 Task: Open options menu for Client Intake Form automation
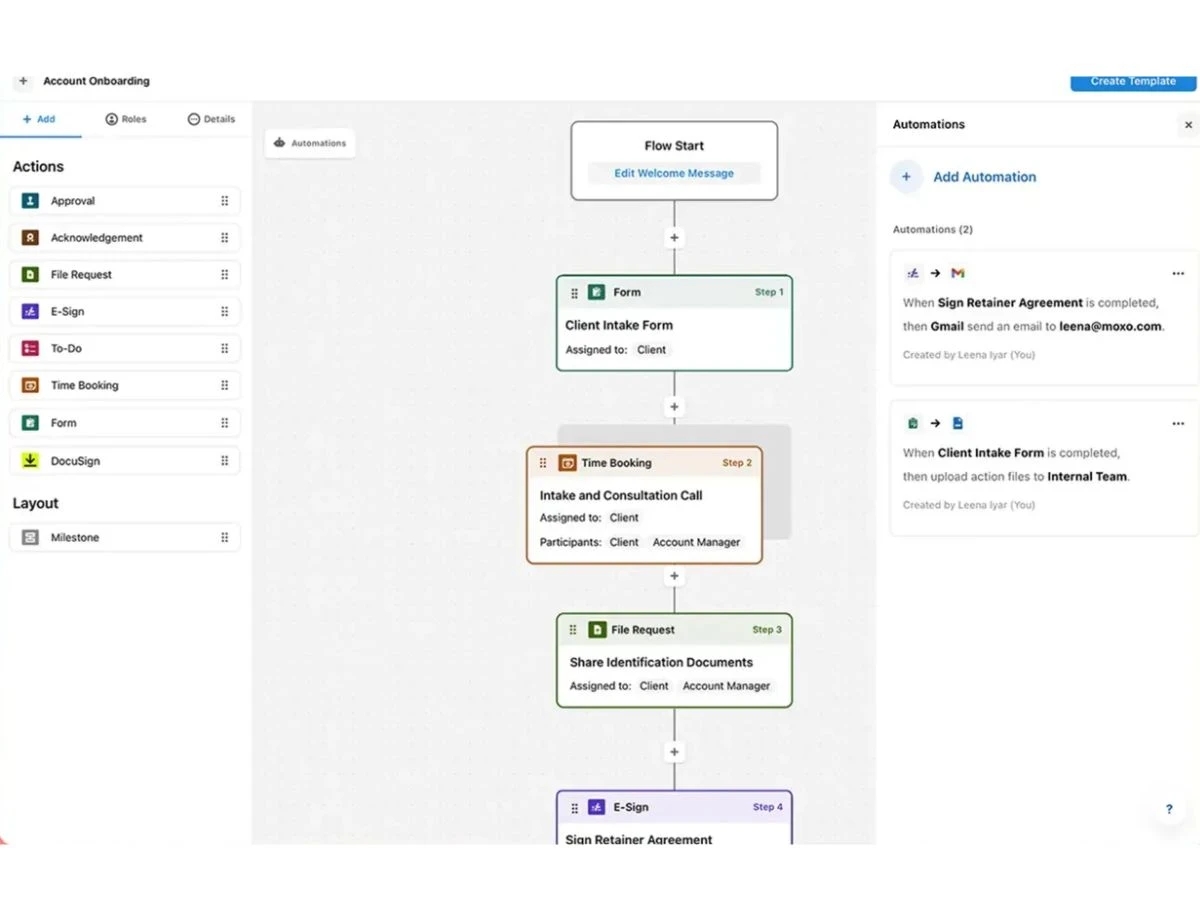1178,424
